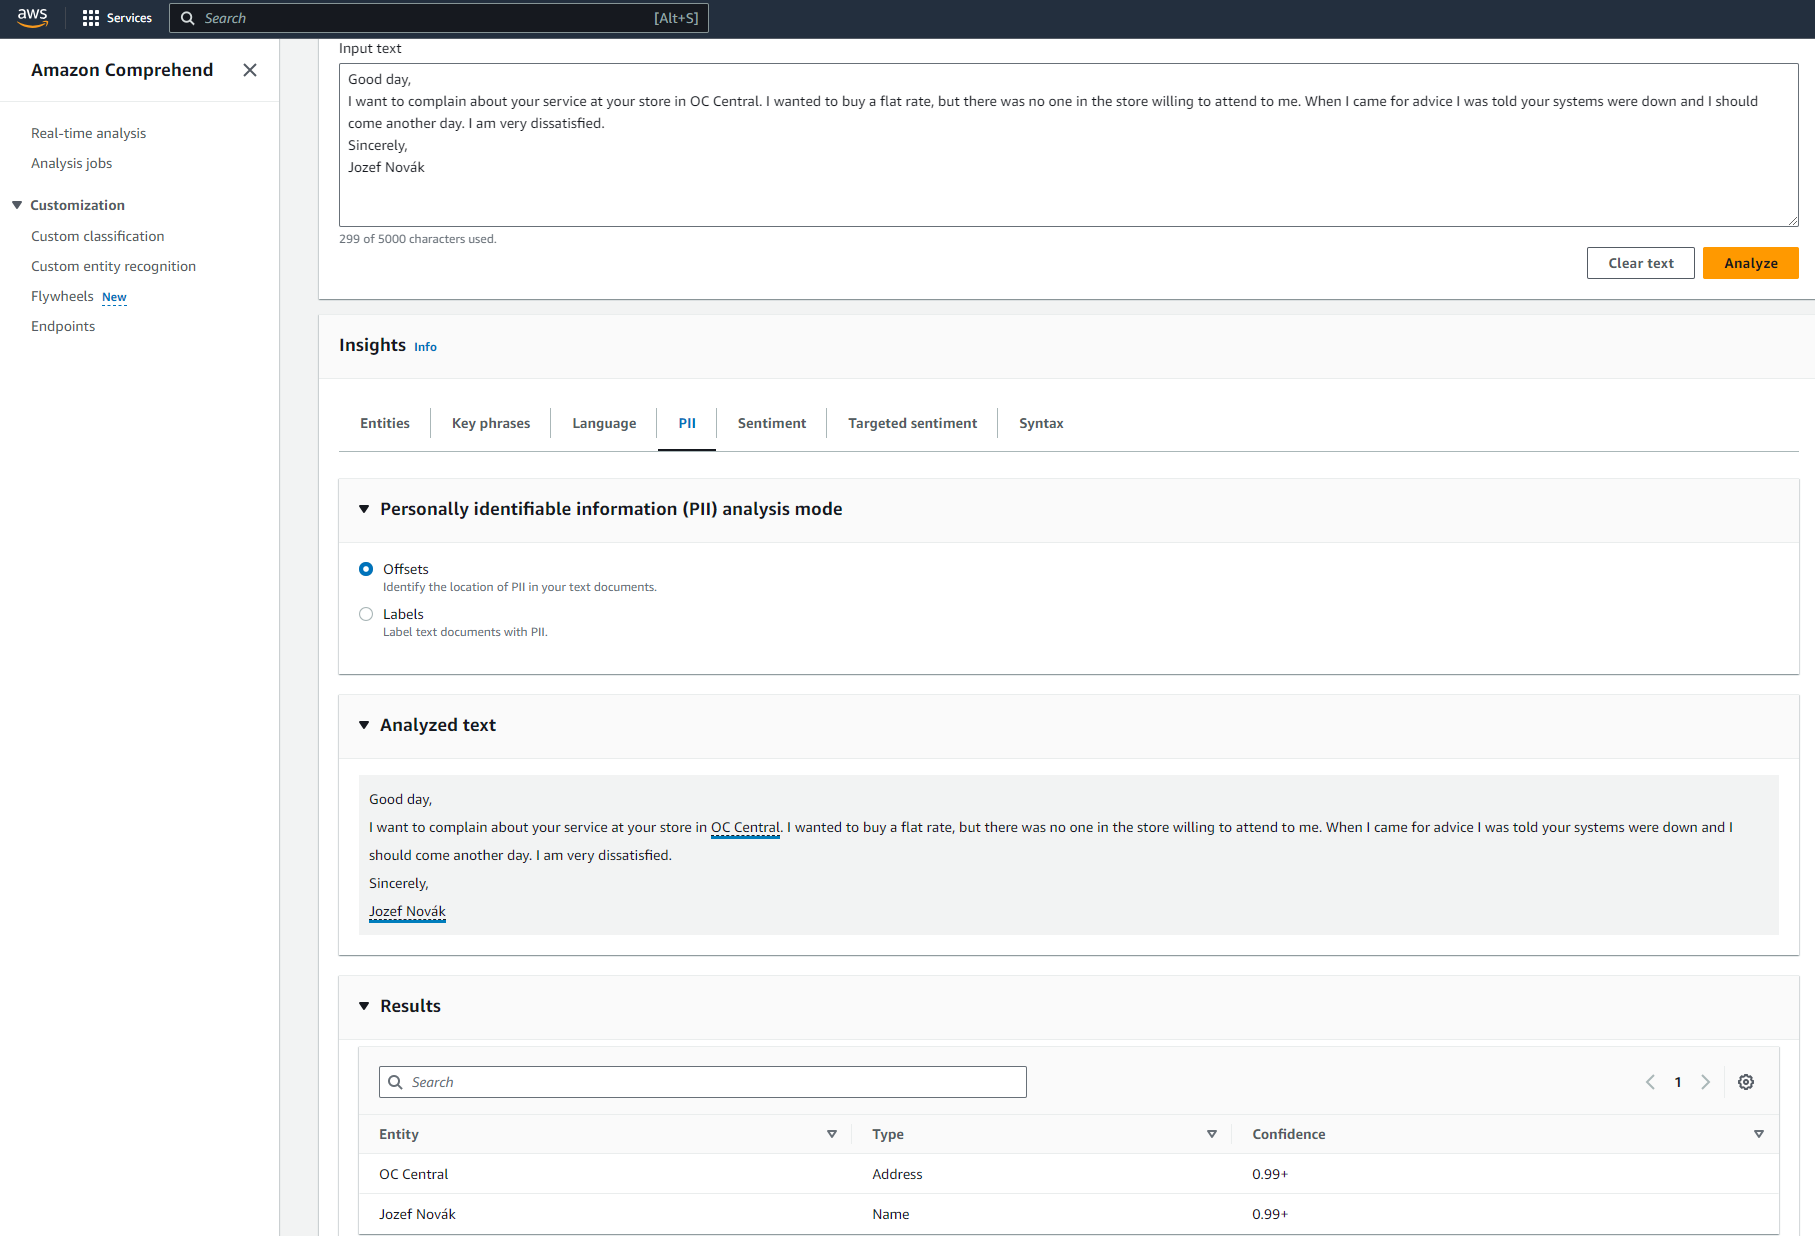
Task: Switch to the Key phrases tab
Action: (x=491, y=423)
